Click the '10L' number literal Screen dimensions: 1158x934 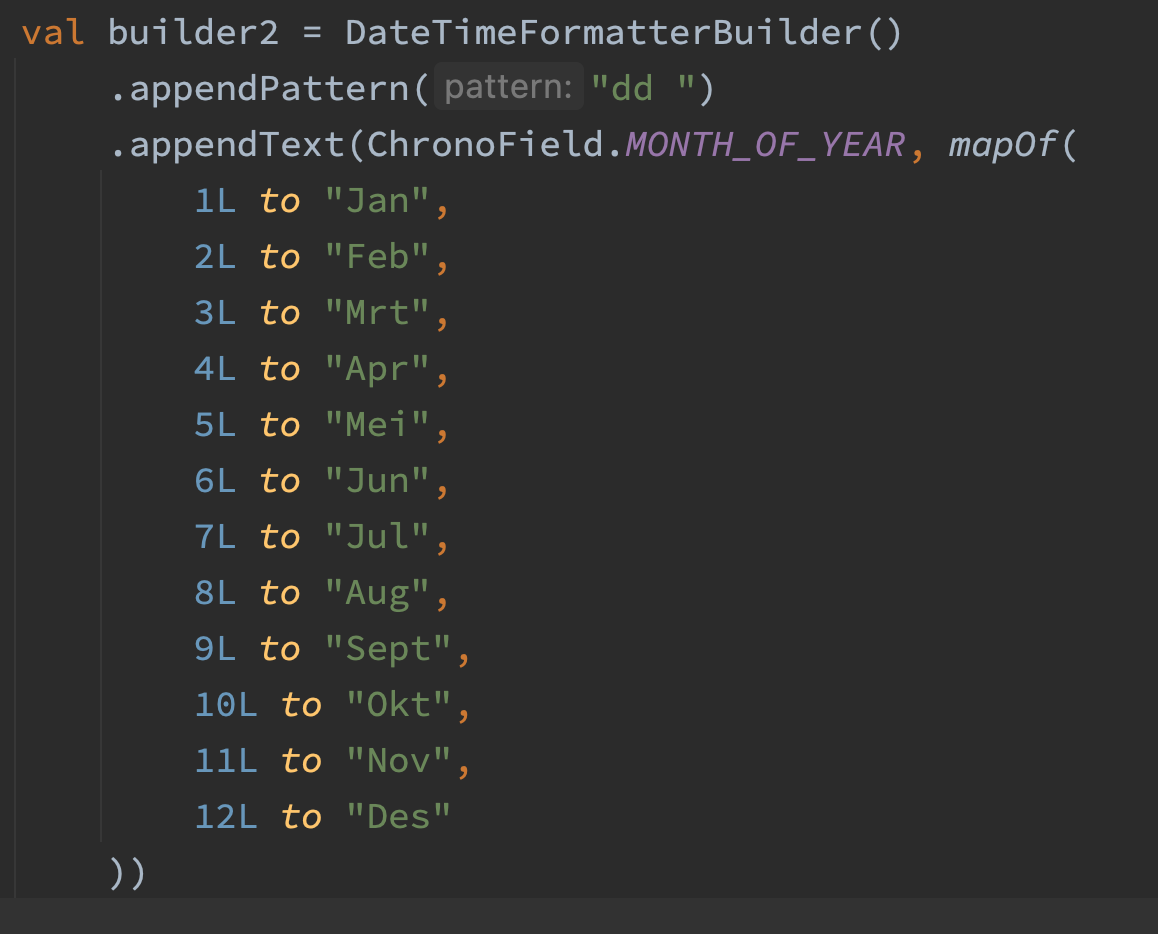(x=226, y=706)
